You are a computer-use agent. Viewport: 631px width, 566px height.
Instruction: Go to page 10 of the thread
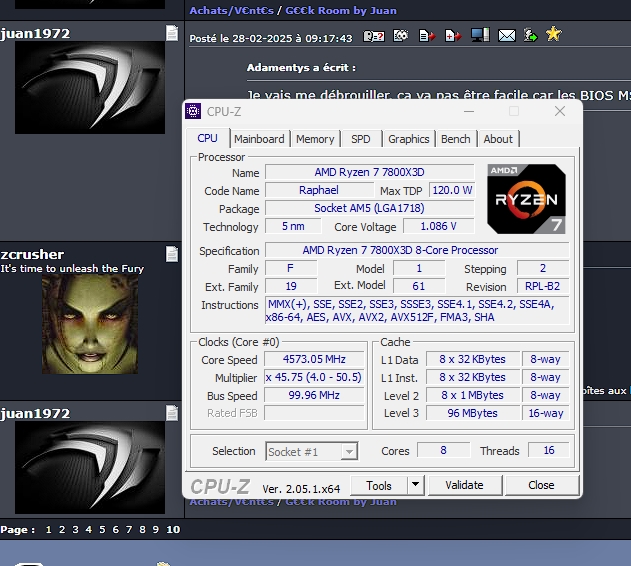173,530
